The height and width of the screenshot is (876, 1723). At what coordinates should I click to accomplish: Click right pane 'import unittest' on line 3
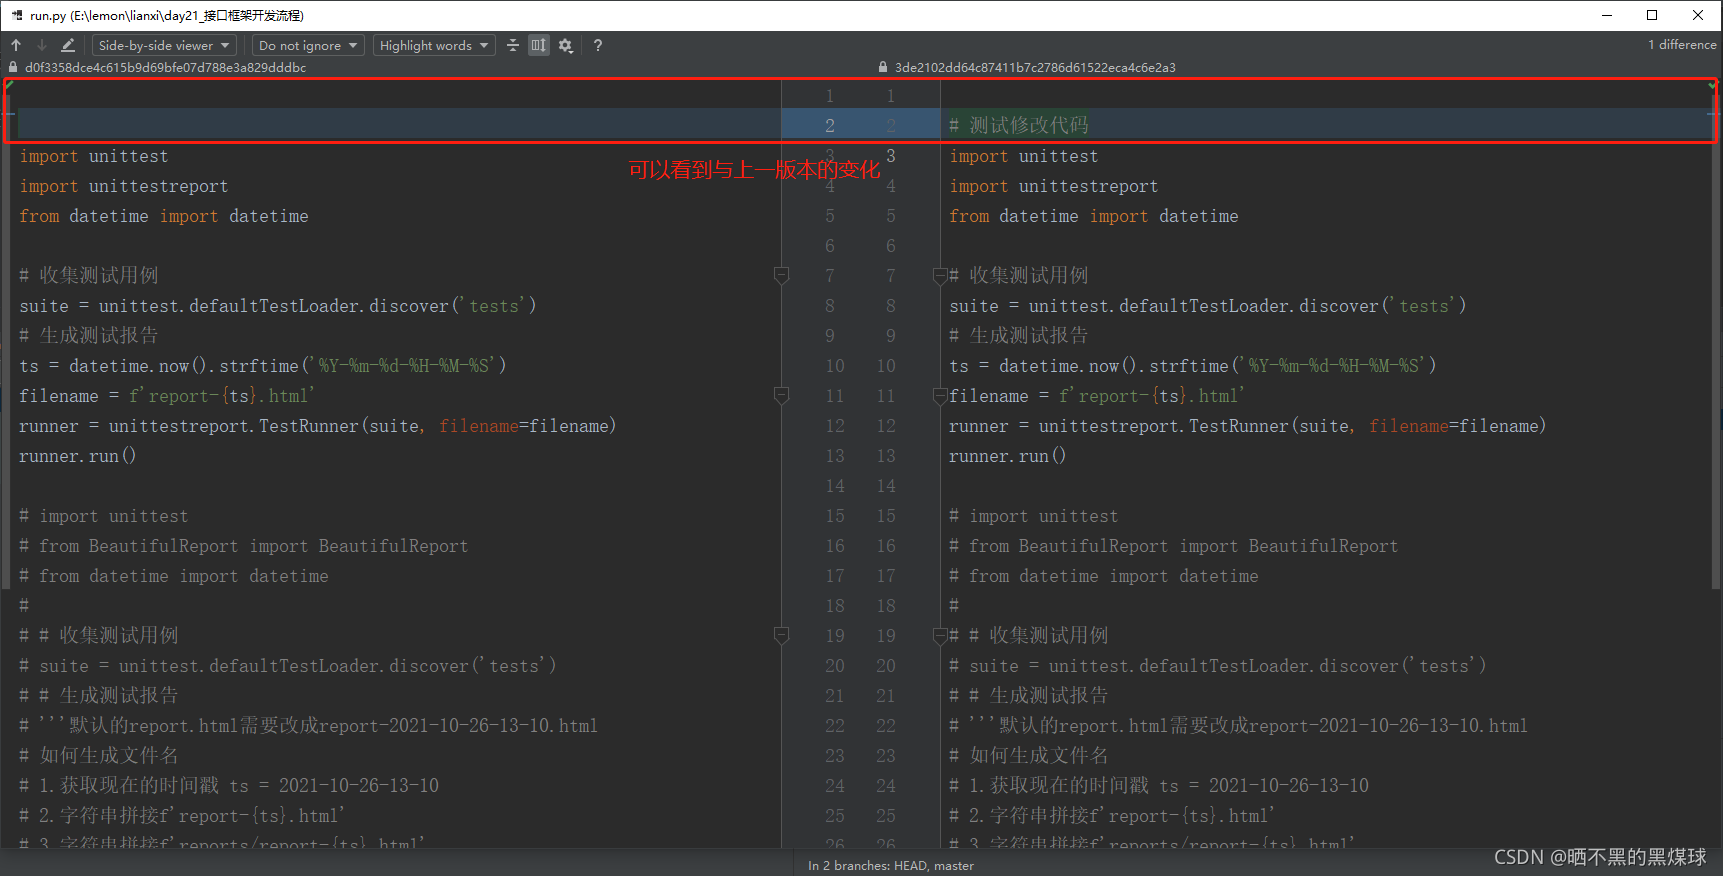[1024, 156]
